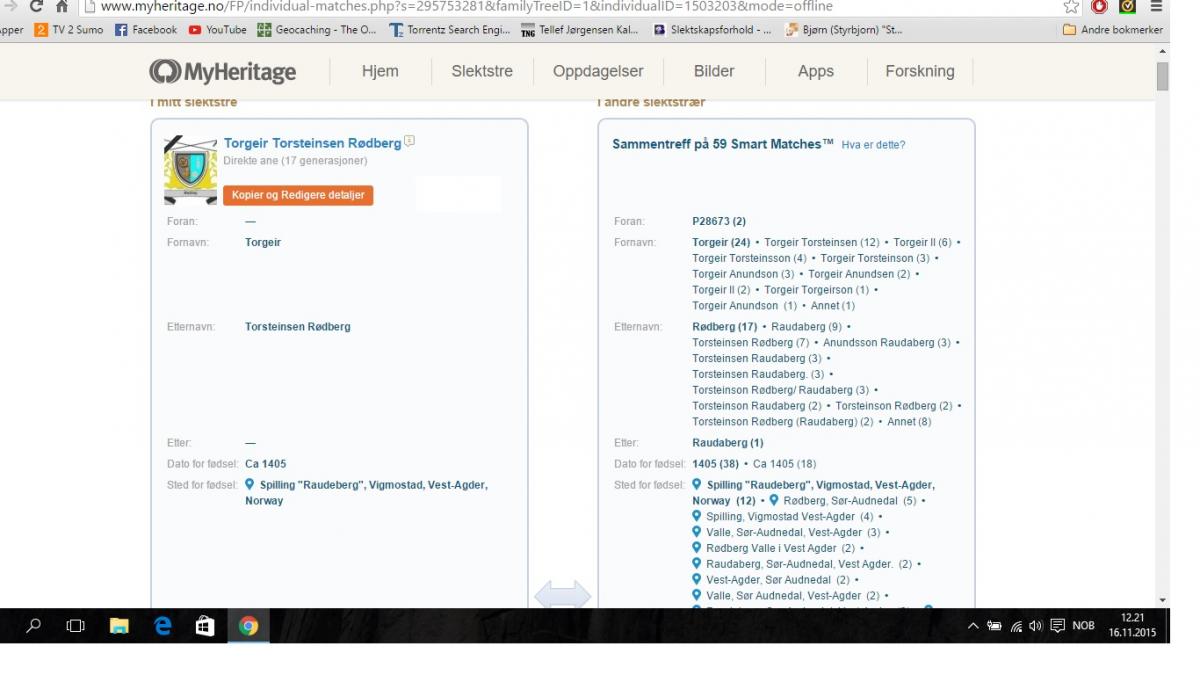1200x675 pixels.
Task: Open Microsoft Edge from the taskbar
Action: tap(163, 626)
